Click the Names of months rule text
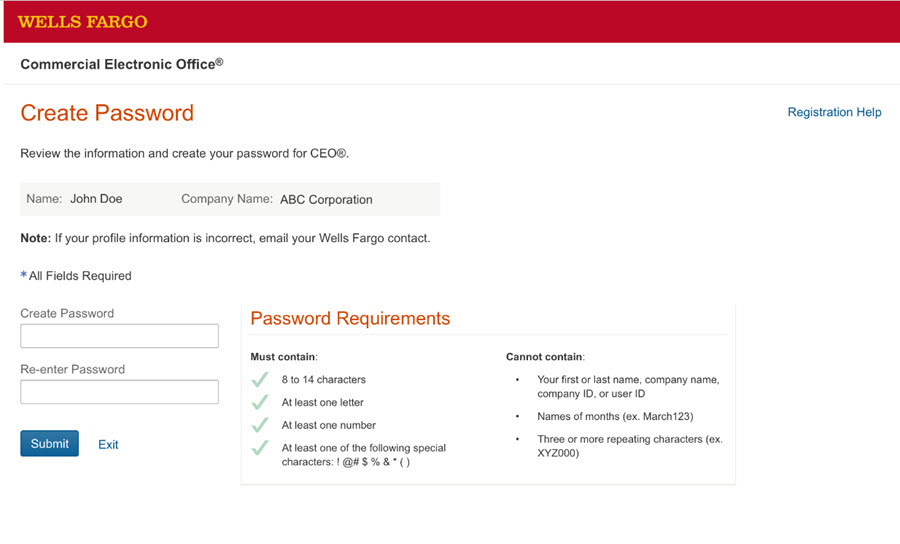The image size is (900, 544). [x=615, y=416]
